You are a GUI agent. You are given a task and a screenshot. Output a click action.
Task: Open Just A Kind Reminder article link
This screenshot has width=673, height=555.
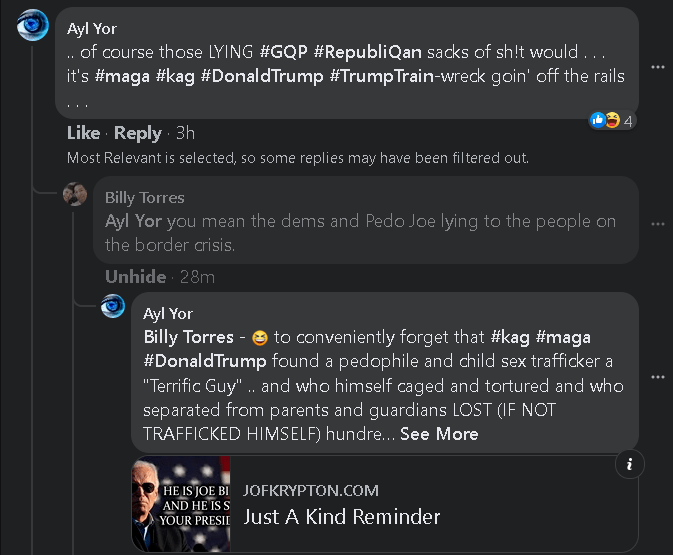(x=342, y=517)
